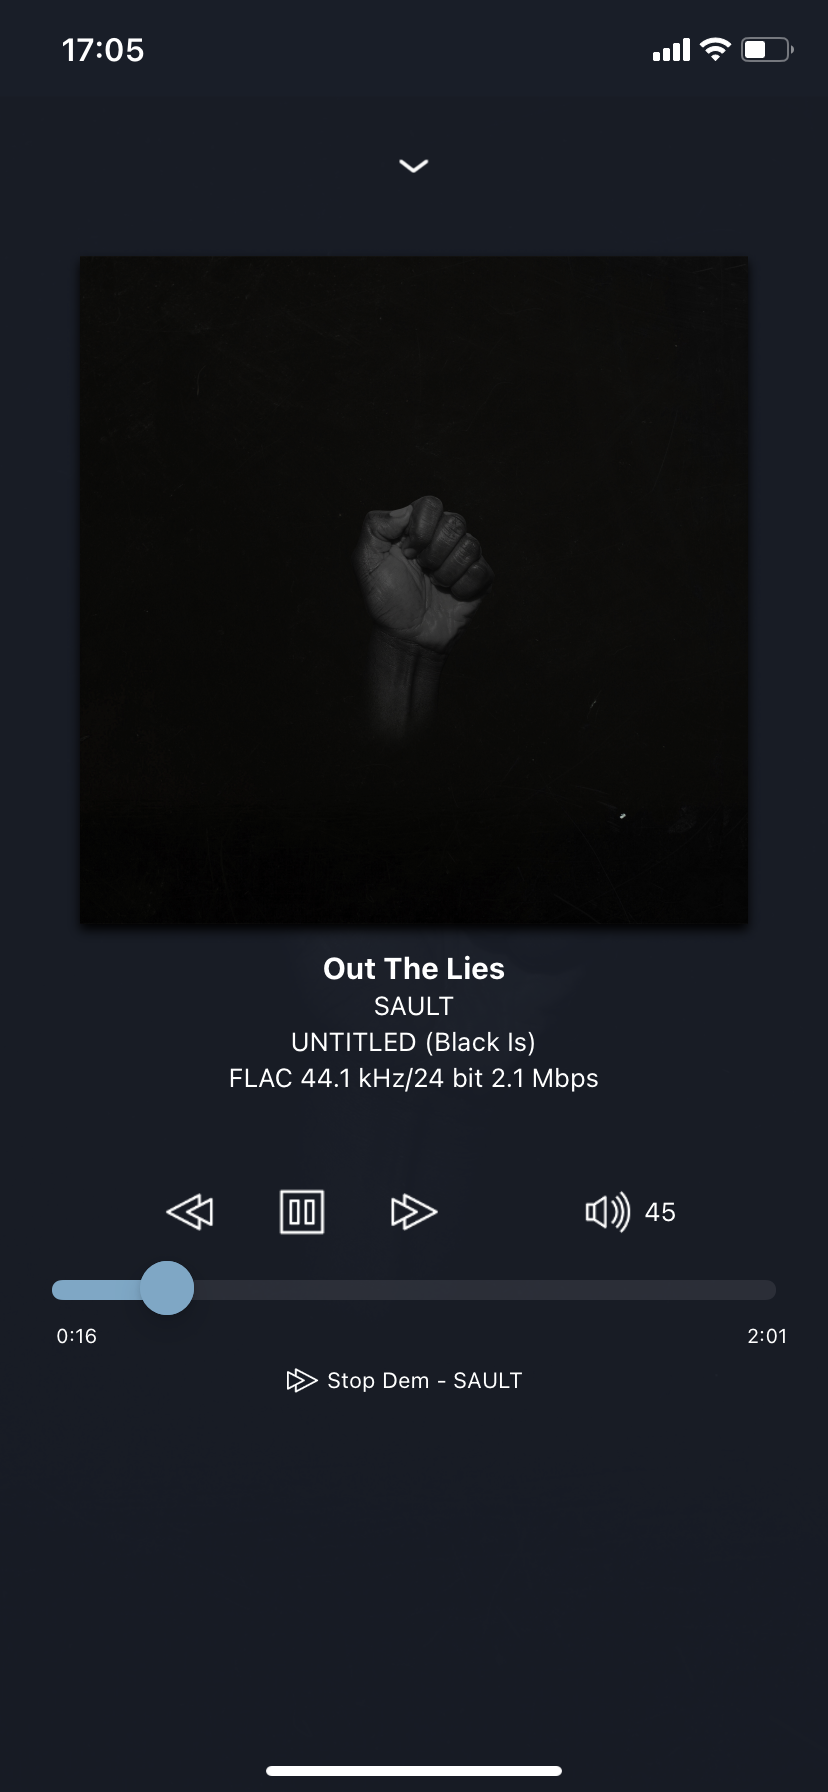This screenshot has width=828, height=1792.
Task: Seek to the middle of the progress bar
Action: coord(414,1289)
